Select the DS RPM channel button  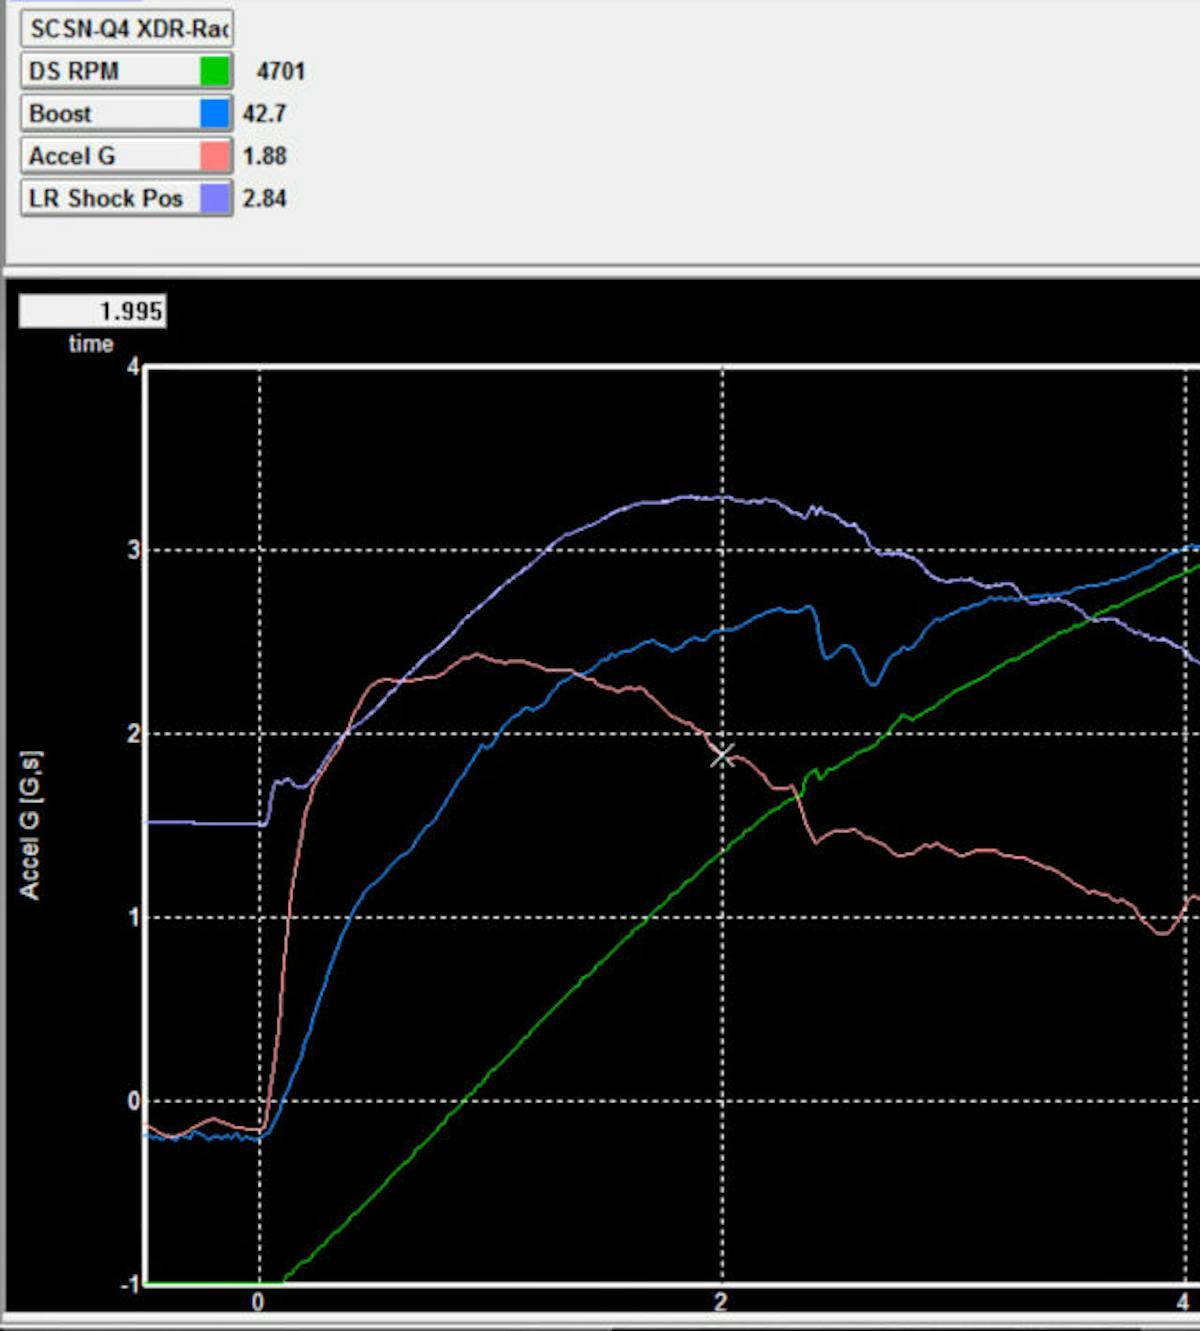110,71
